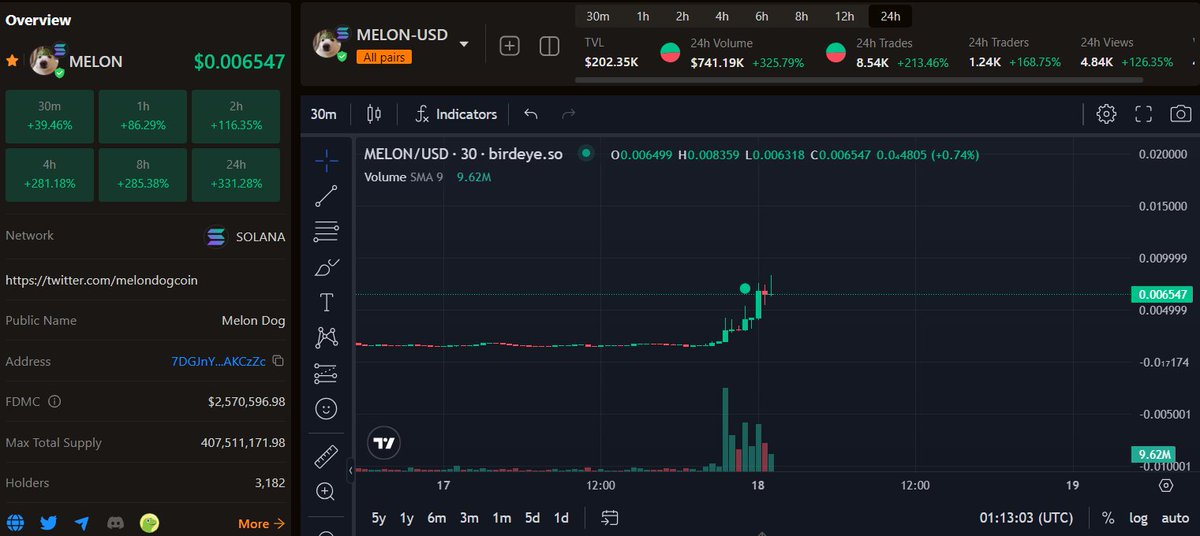Select the brush drawing tool
The height and width of the screenshot is (536, 1200).
pyautogui.click(x=326, y=267)
